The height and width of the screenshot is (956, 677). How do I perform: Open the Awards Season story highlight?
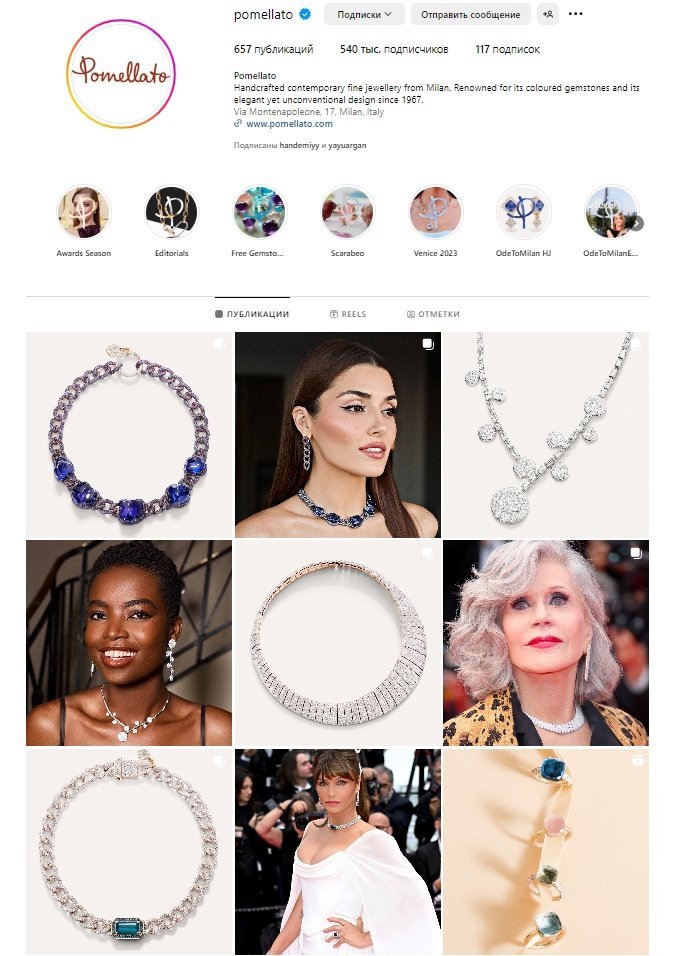[84, 212]
